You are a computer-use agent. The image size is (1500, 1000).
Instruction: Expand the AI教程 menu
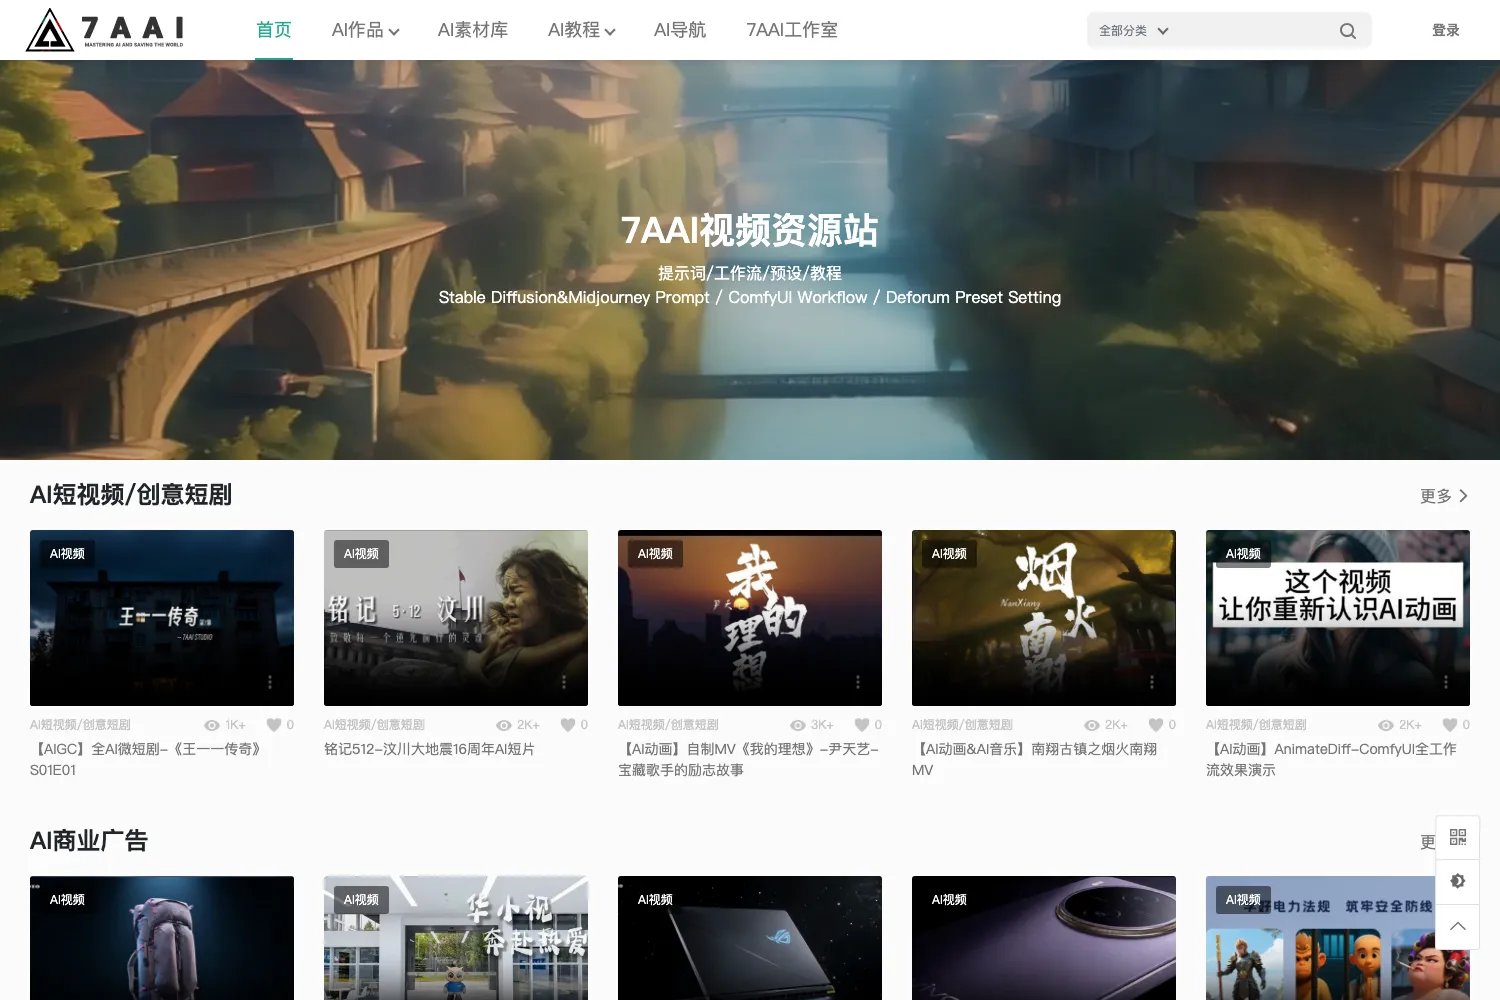(x=581, y=31)
